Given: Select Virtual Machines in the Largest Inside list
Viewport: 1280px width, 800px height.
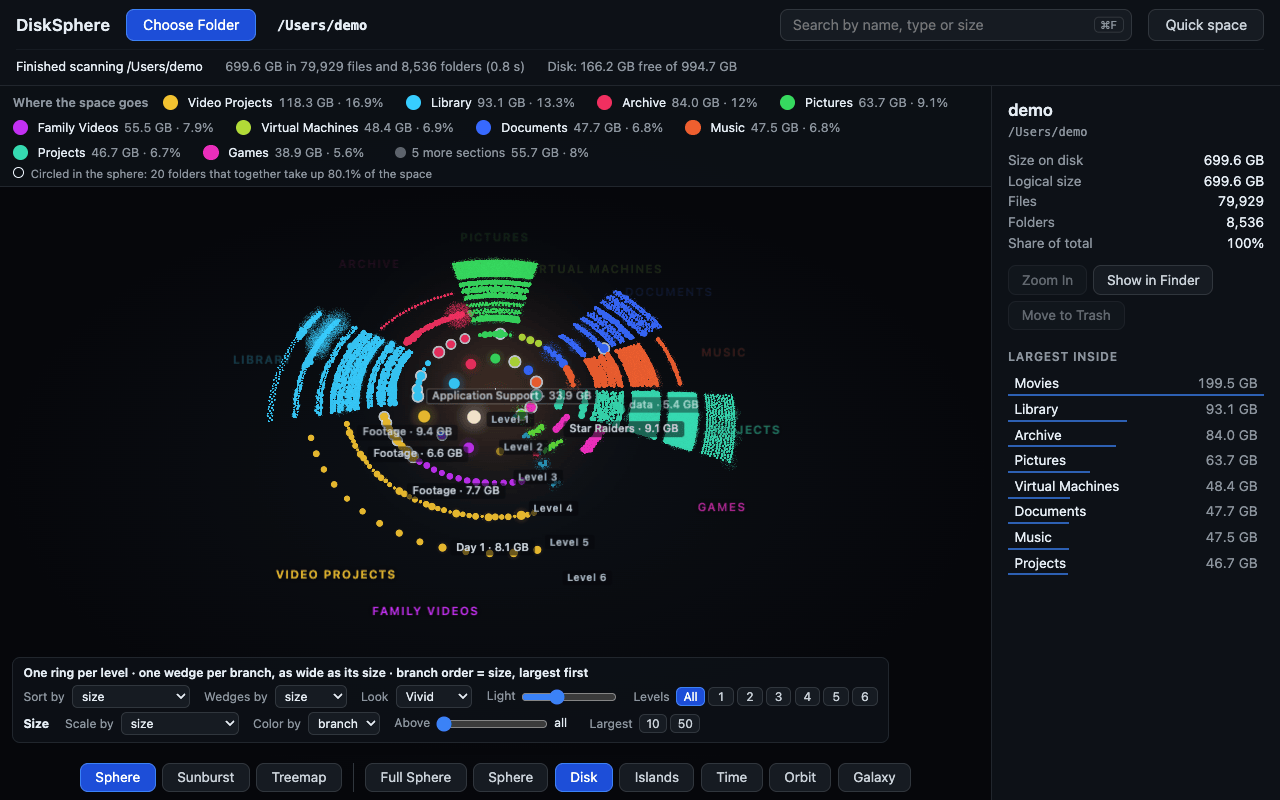Looking at the screenshot, I should [1136, 486].
